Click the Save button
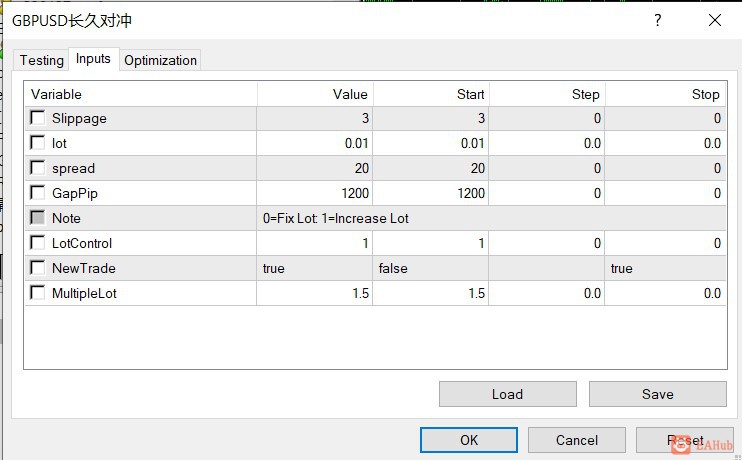Viewport: 742px width, 460px height. (x=658, y=394)
